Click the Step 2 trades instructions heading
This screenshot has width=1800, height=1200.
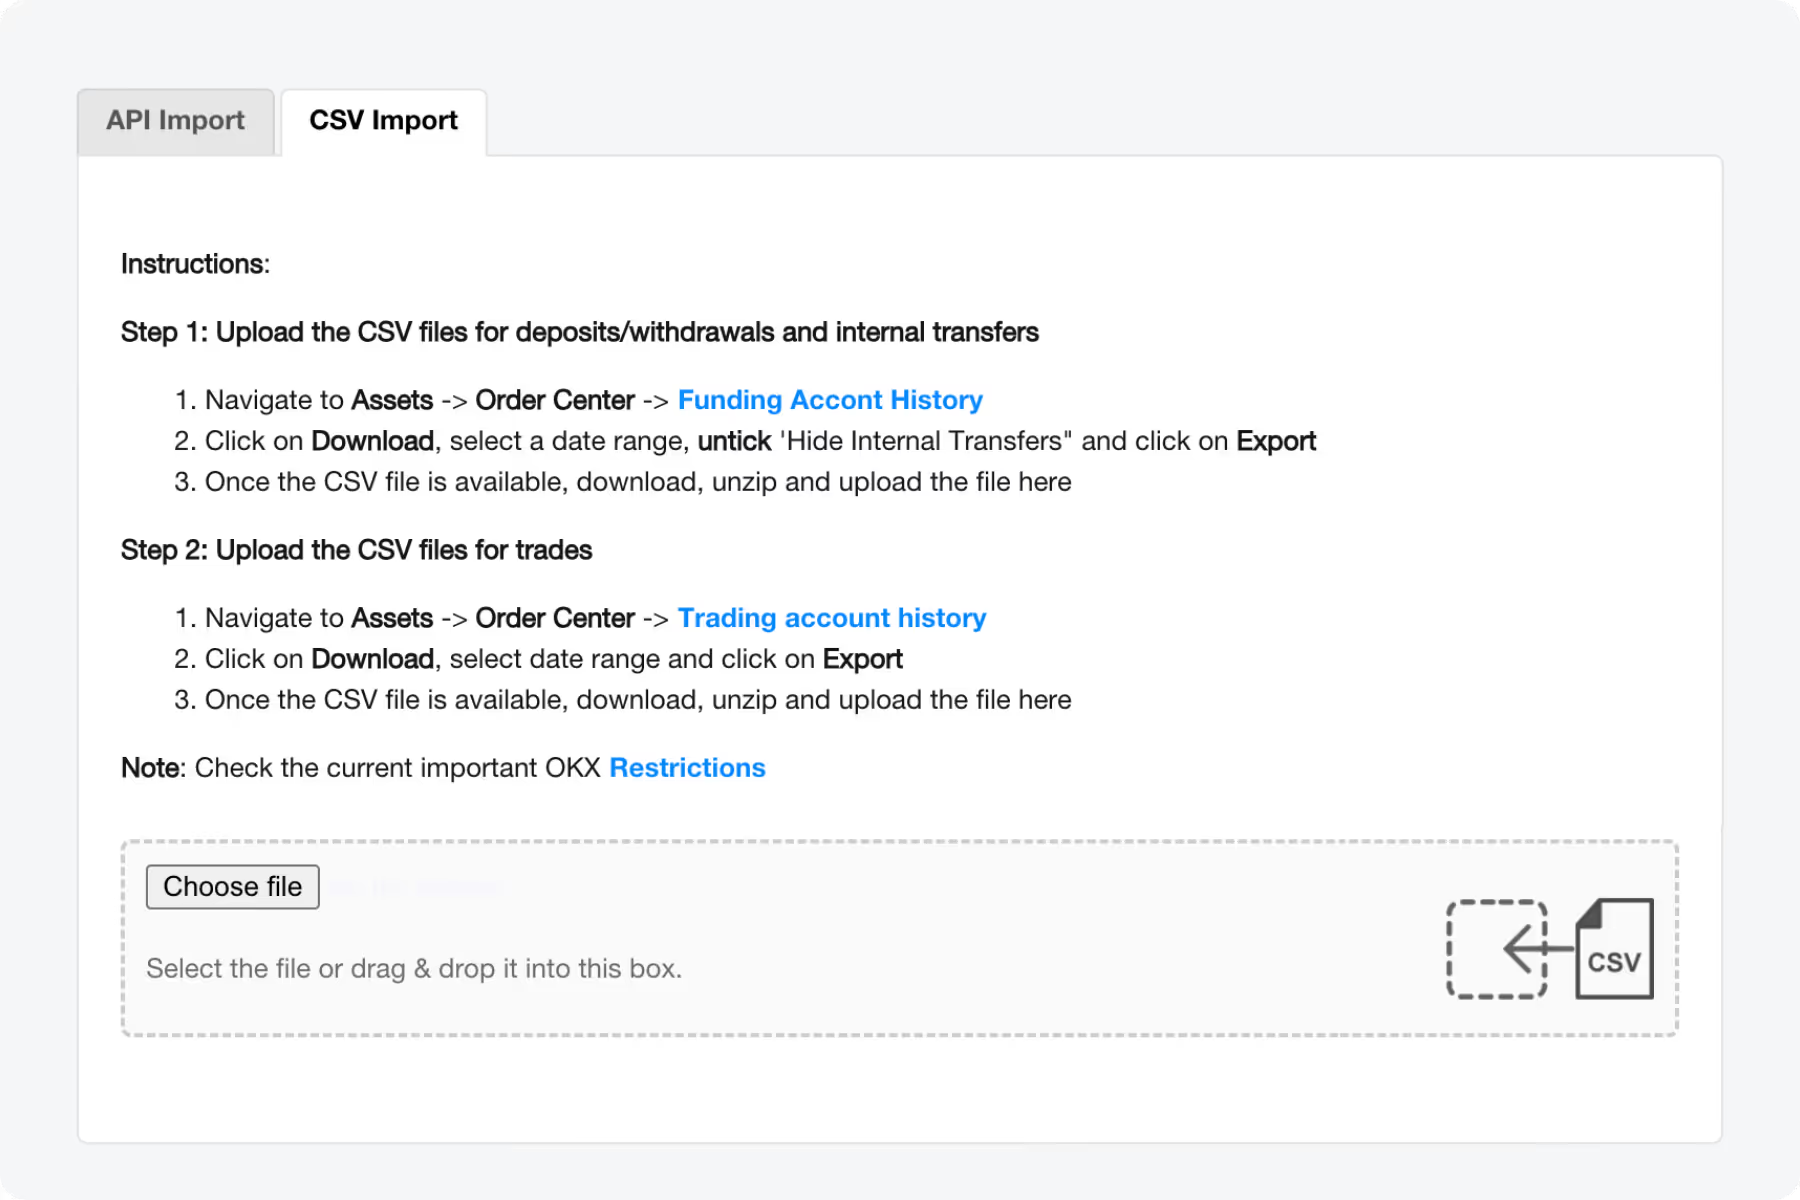[356, 550]
